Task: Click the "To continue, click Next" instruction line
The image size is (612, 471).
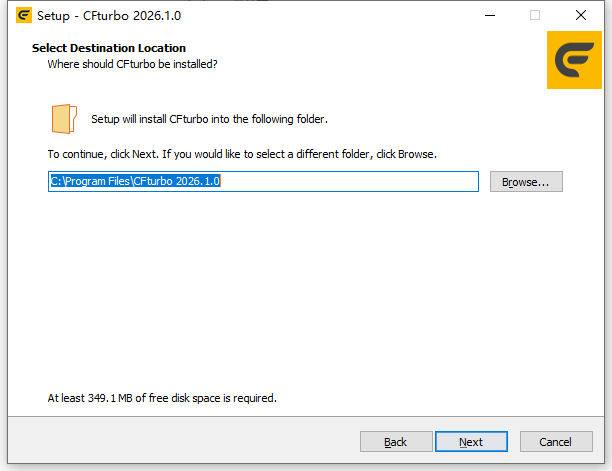Action: click(x=242, y=155)
